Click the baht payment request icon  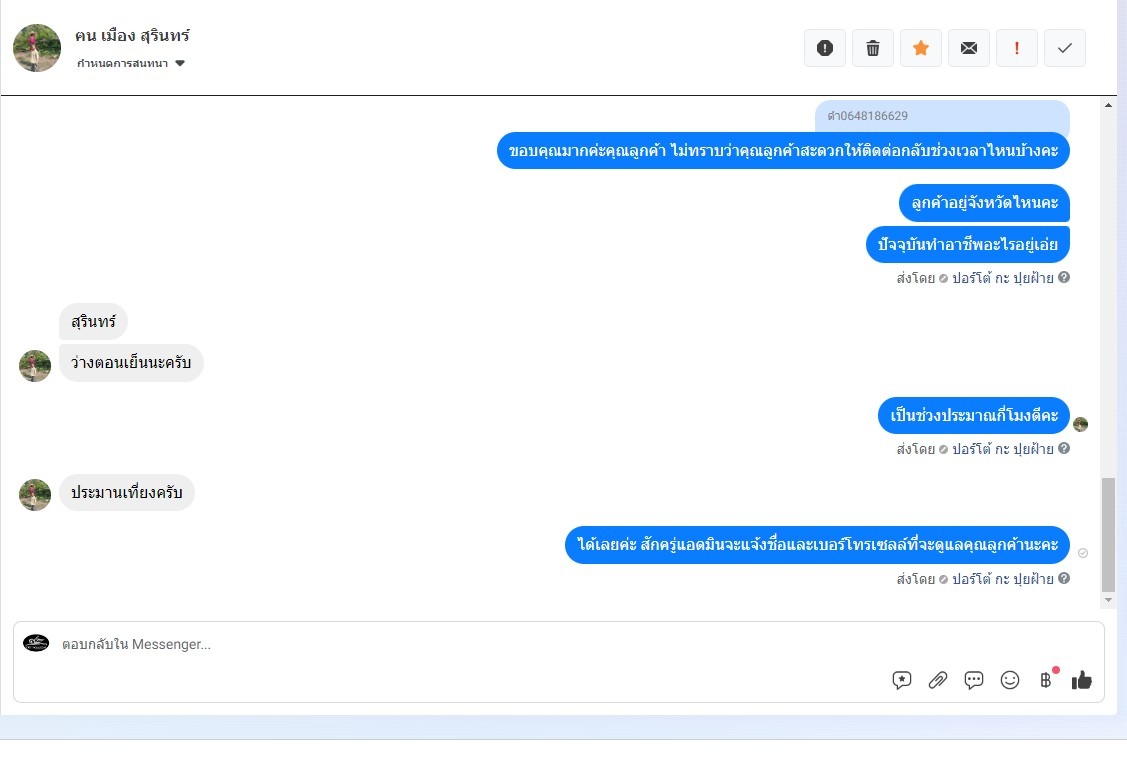coord(1046,679)
